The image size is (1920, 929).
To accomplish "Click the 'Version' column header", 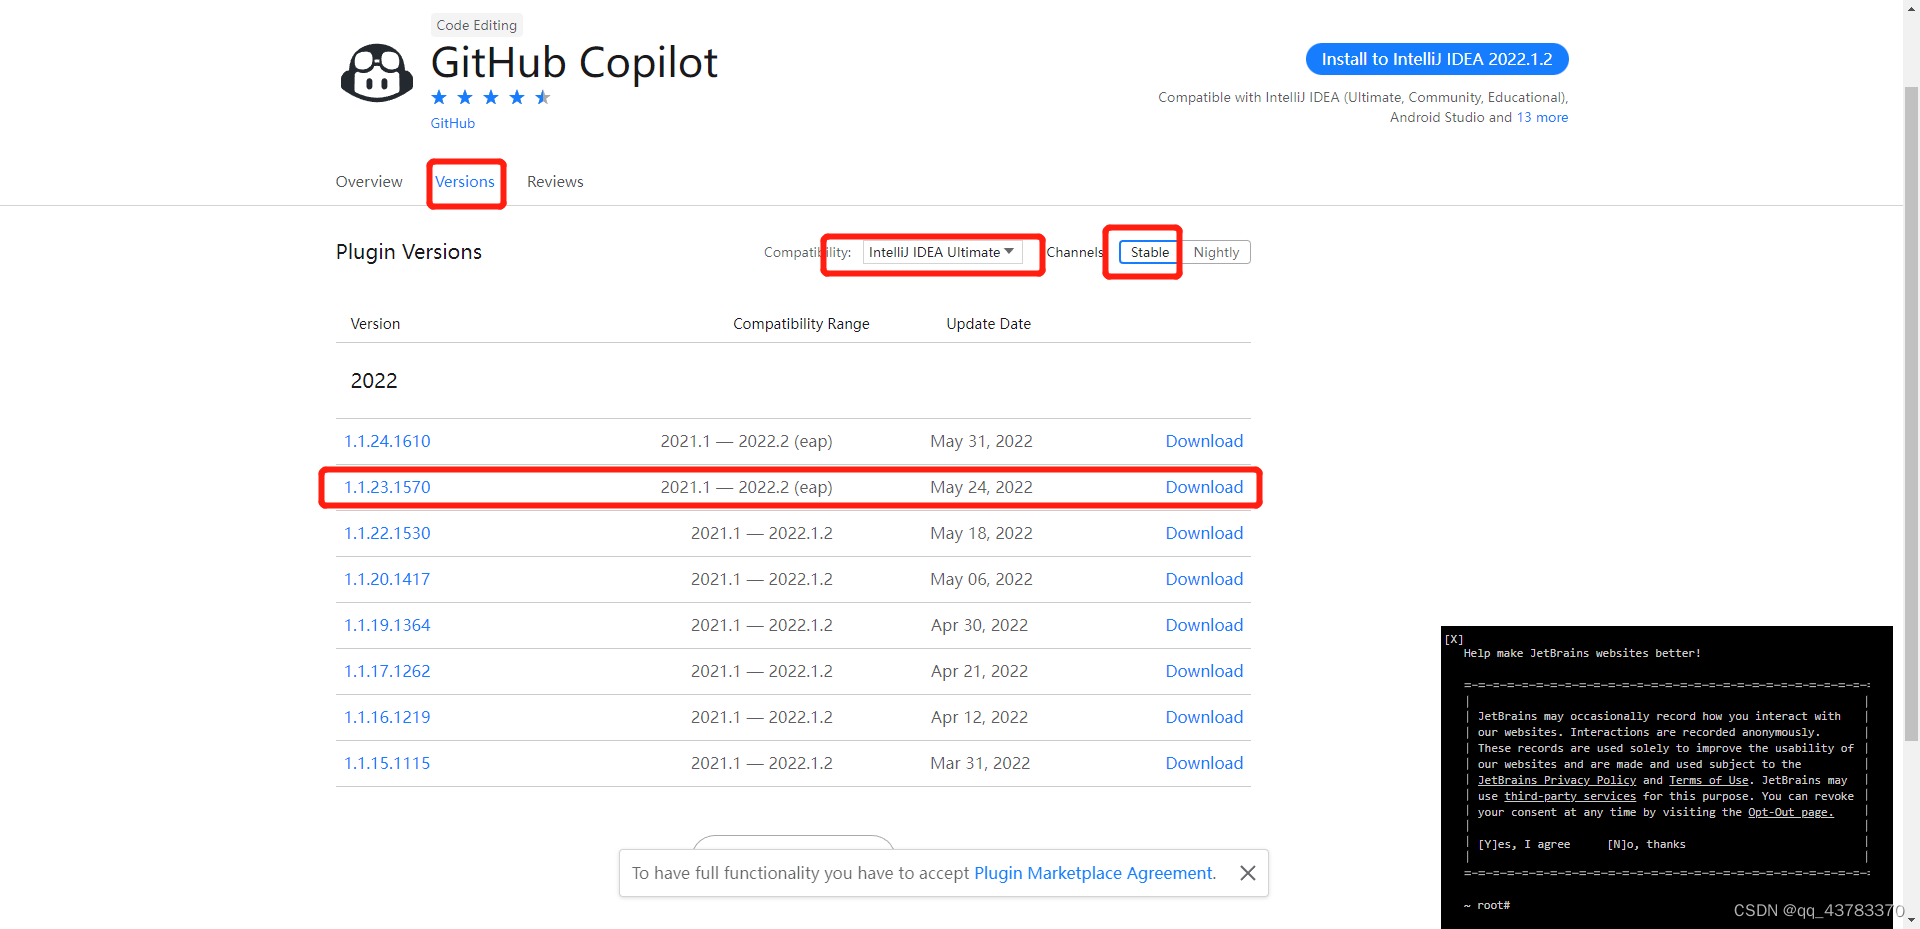I will point(375,324).
